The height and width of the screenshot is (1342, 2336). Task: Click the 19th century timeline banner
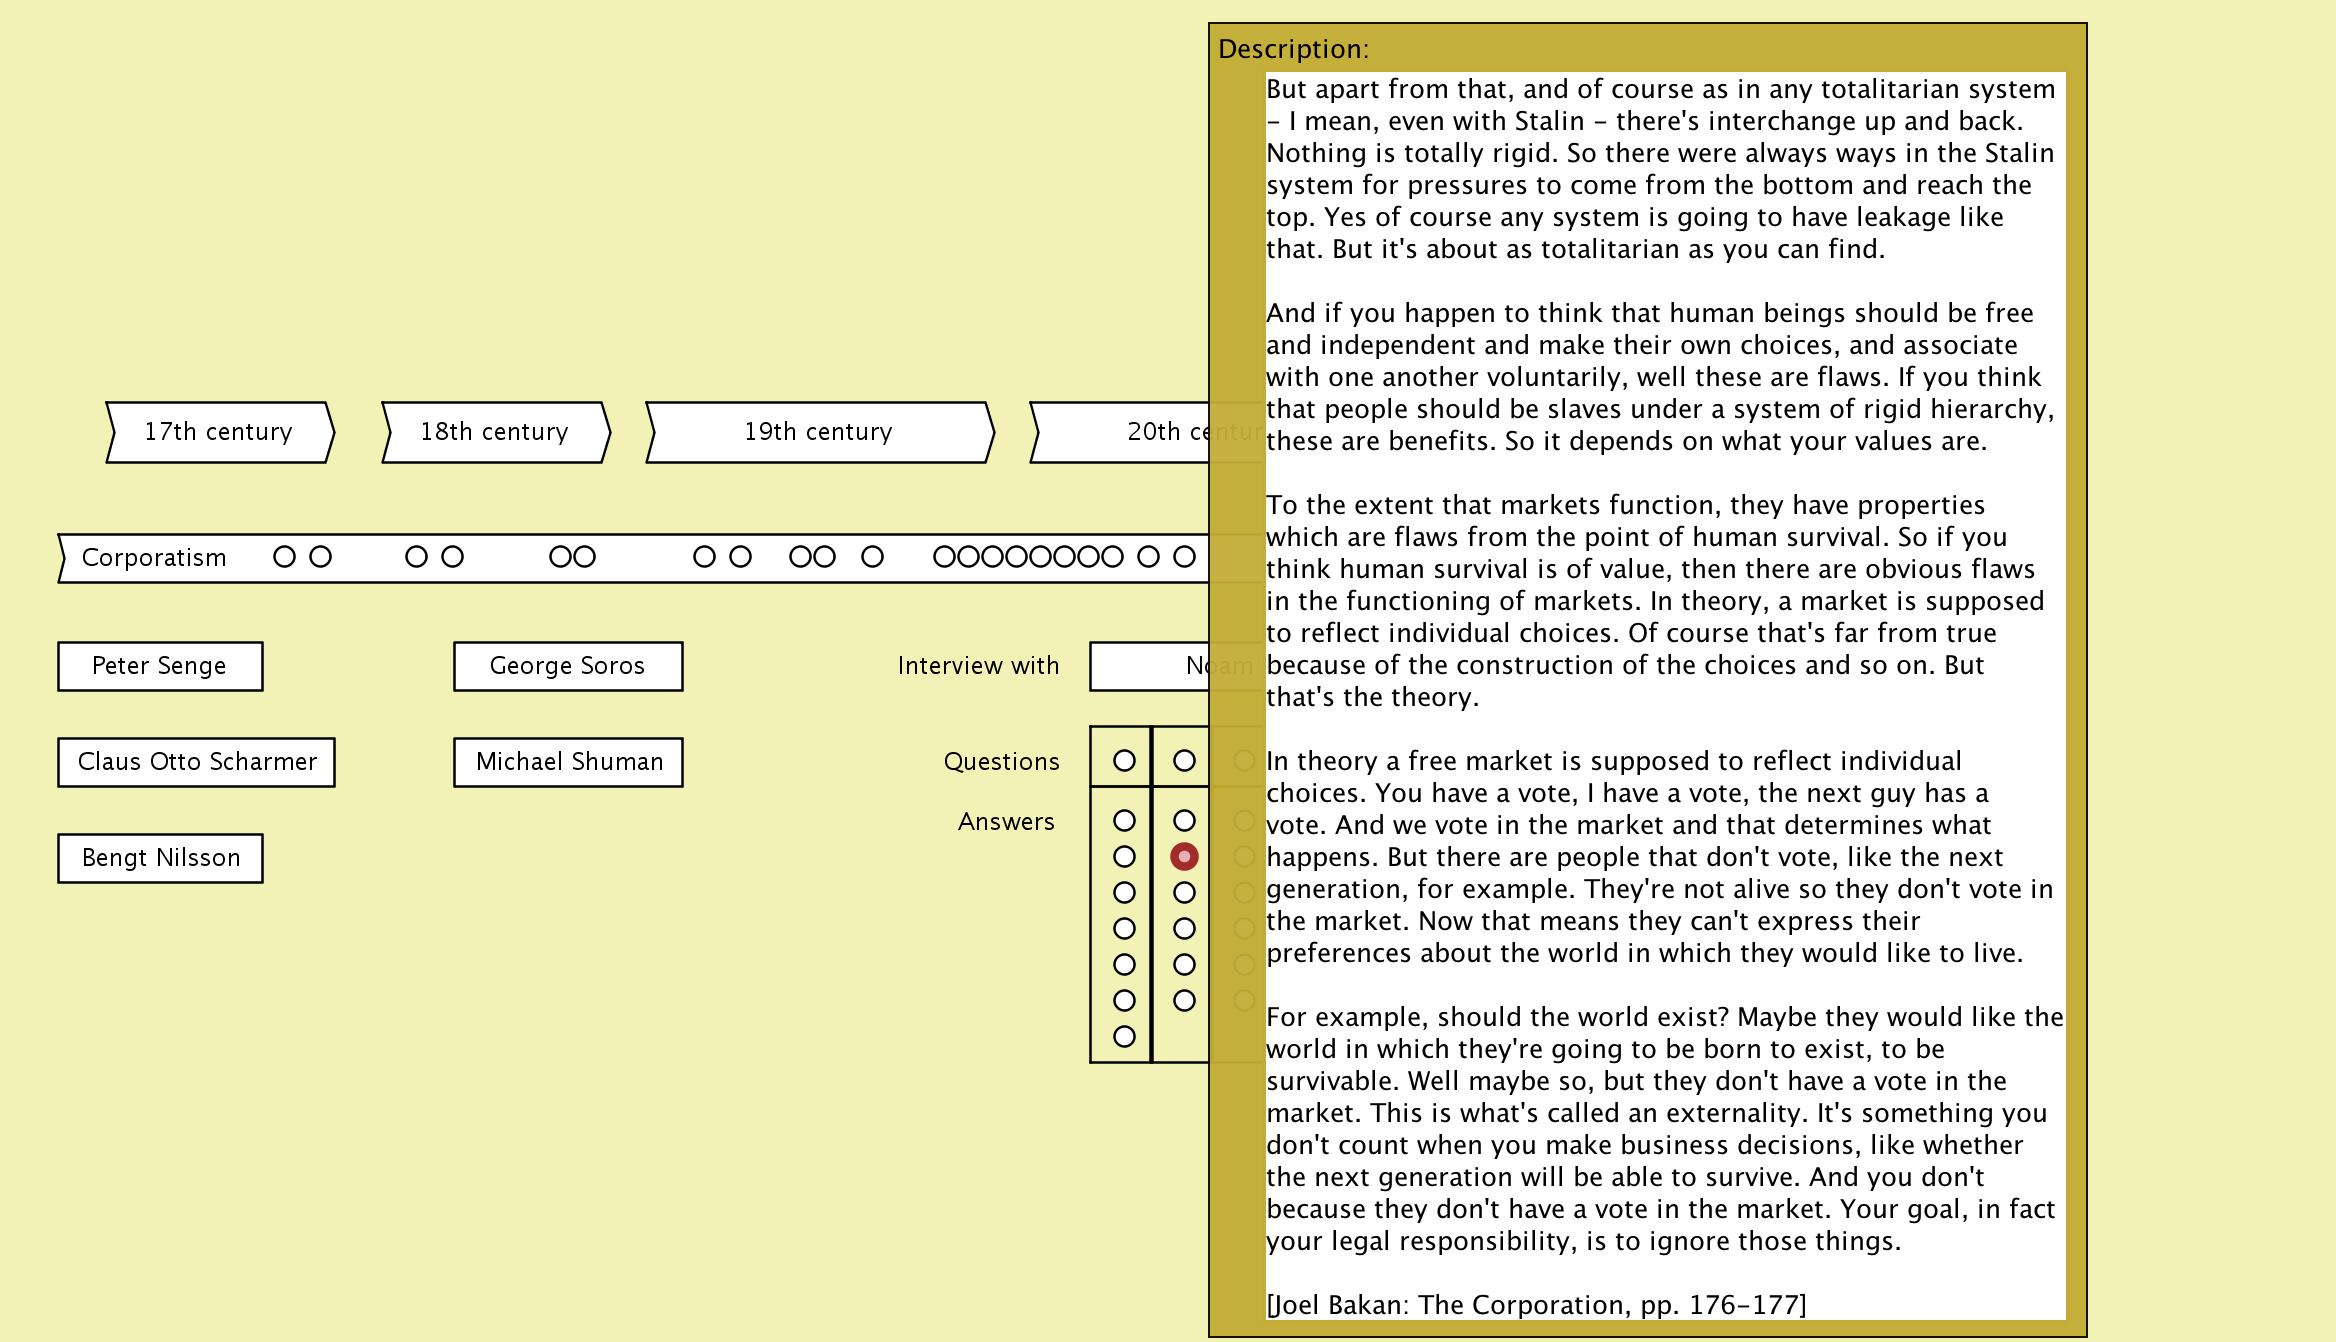click(819, 432)
